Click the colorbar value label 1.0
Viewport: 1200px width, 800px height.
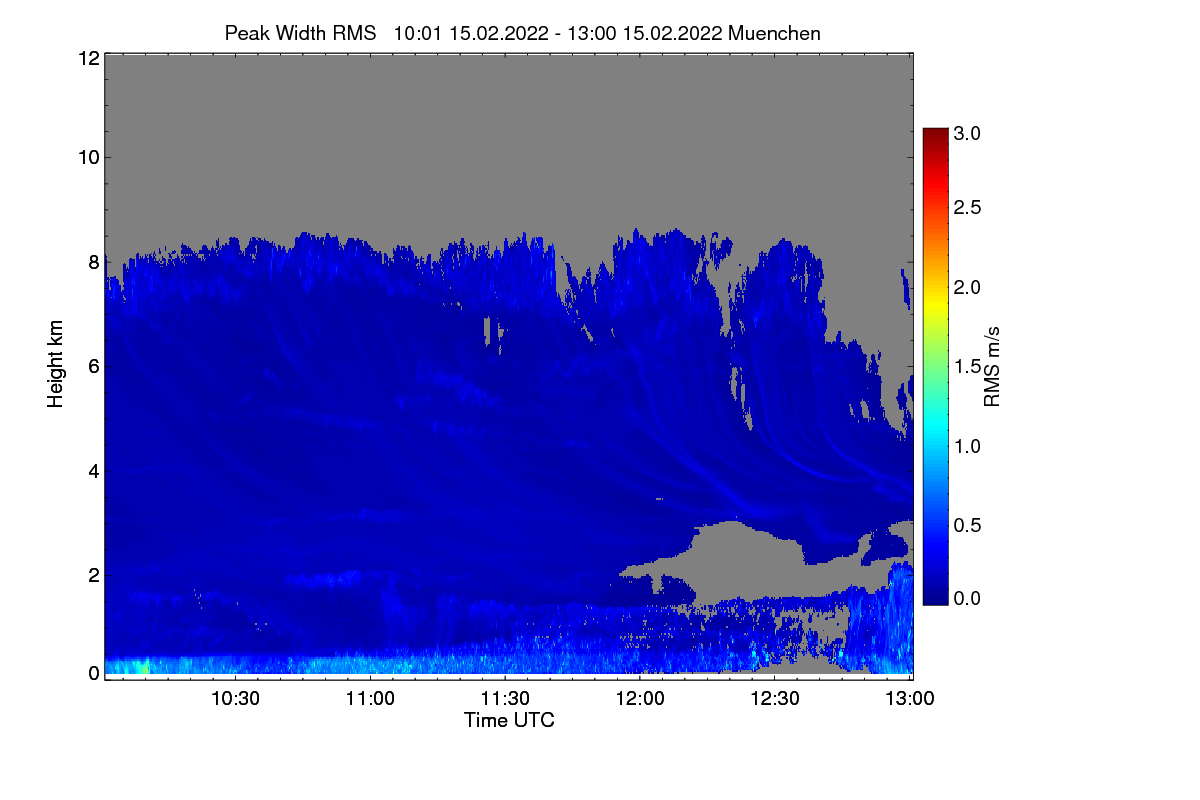click(x=967, y=446)
